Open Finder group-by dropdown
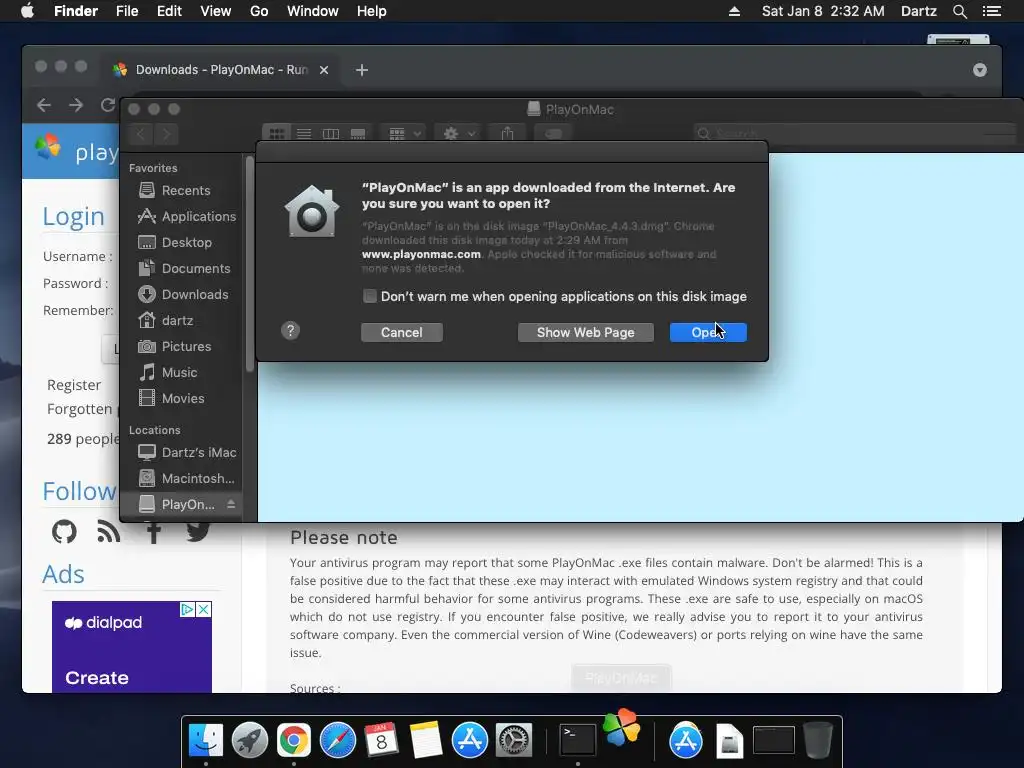 pos(404,134)
